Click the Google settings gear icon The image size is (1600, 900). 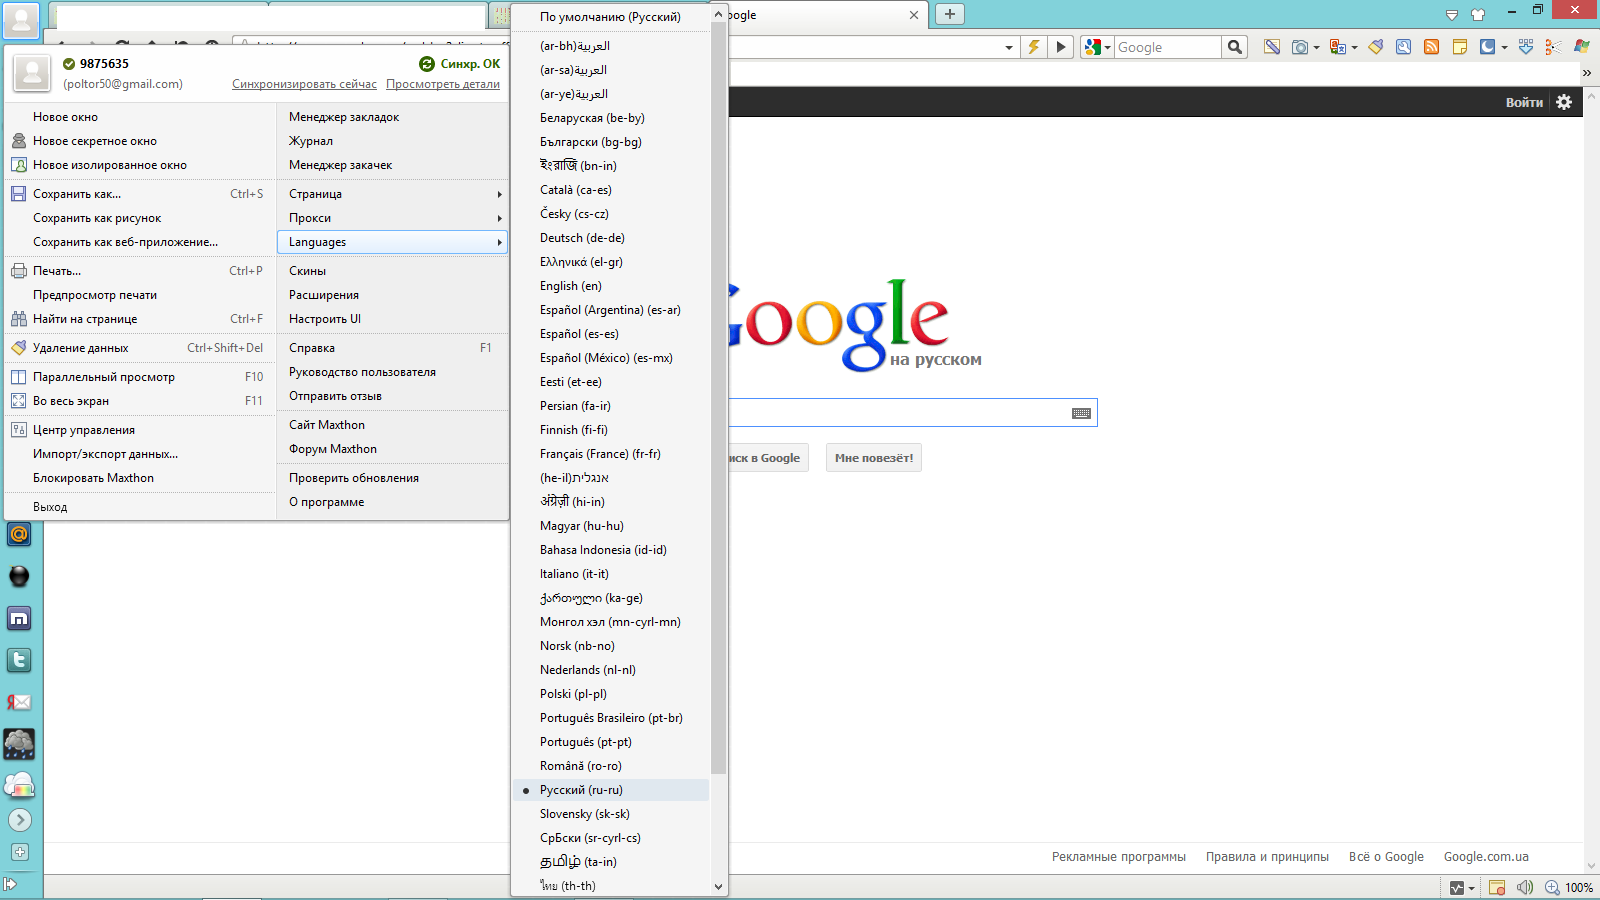pos(1564,102)
